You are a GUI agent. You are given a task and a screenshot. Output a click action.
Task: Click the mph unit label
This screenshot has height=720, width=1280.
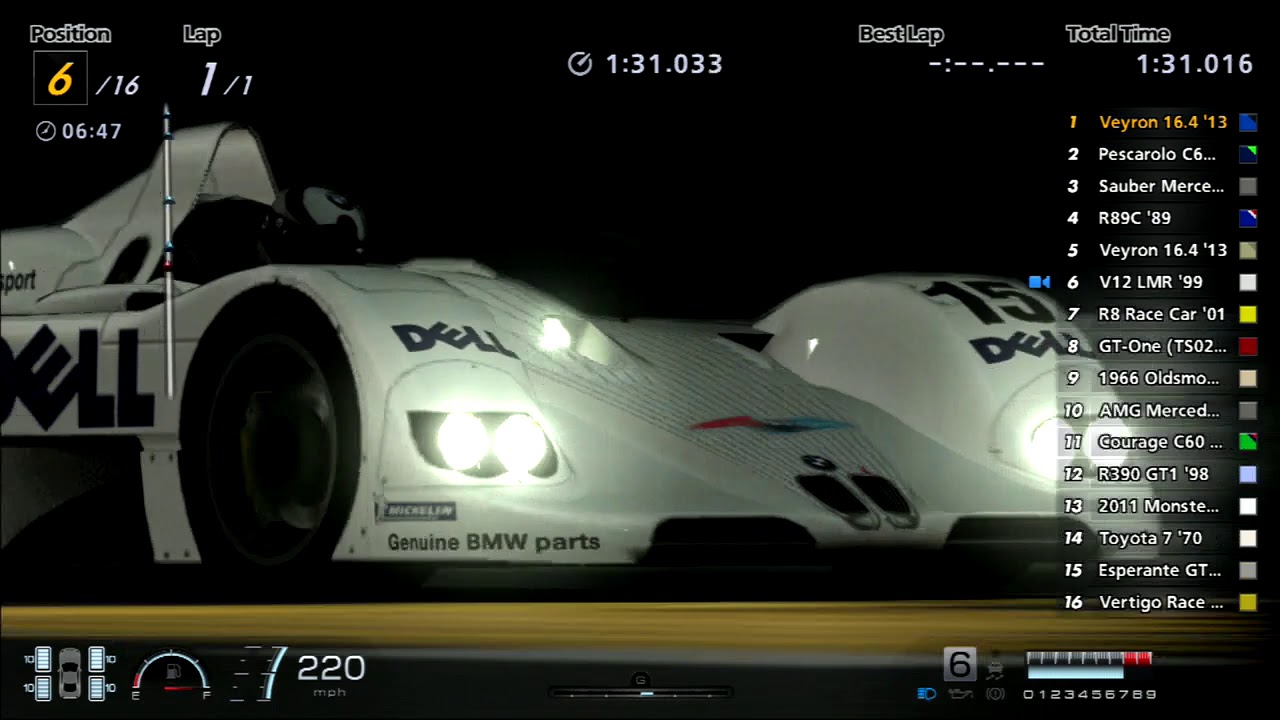tap(330, 692)
